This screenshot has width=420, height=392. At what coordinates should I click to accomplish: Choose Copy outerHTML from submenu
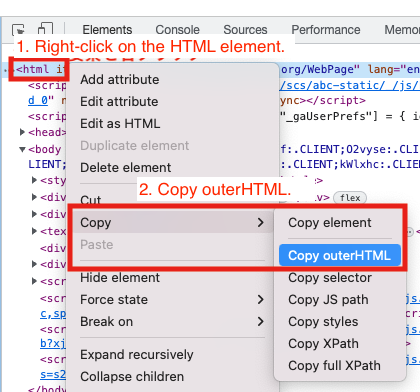[340, 255]
